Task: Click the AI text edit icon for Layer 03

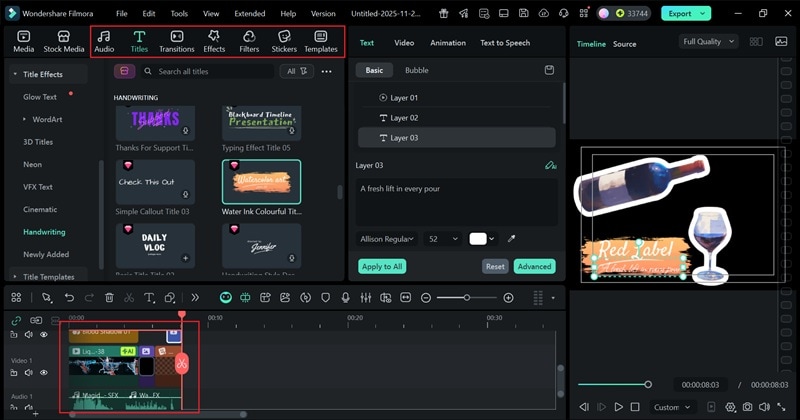Action: [551, 165]
